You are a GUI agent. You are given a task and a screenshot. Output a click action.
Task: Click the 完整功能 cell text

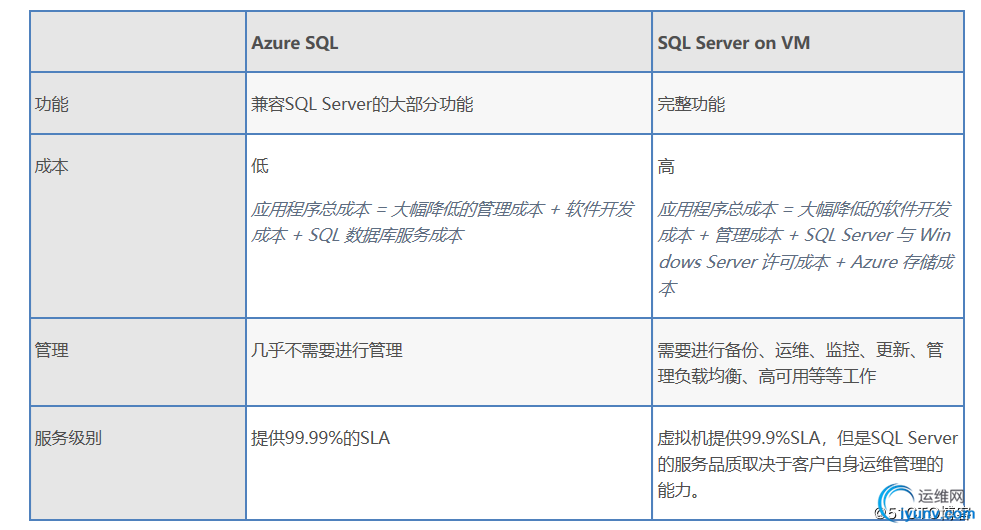(x=691, y=104)
